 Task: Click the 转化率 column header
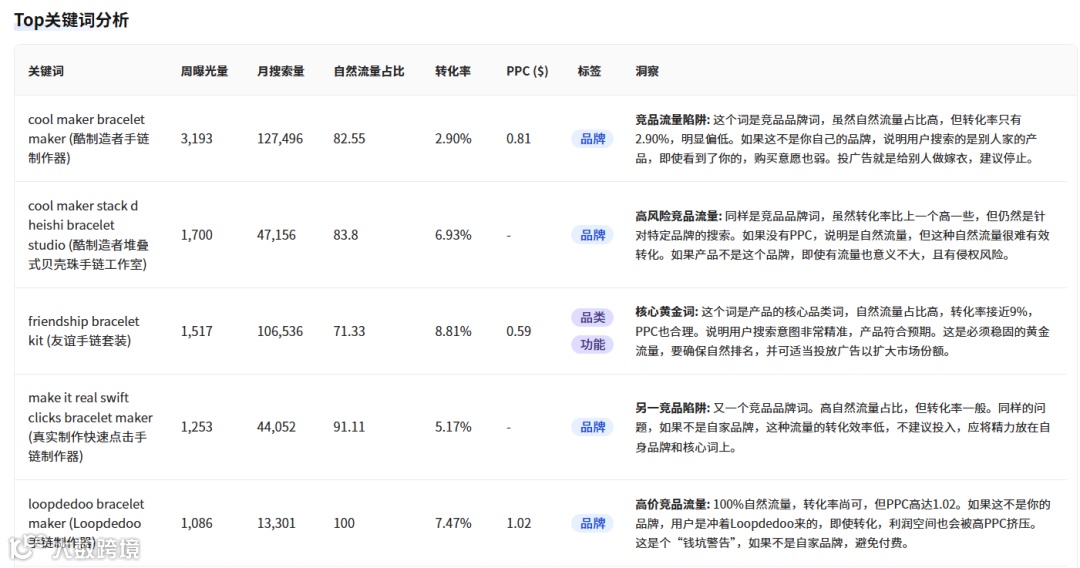click(x=453, y=71)
